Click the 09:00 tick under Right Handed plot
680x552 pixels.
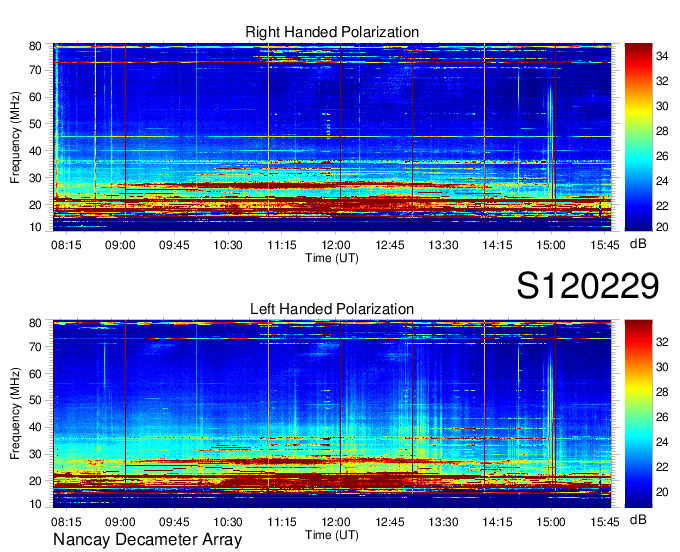(120, 245)
